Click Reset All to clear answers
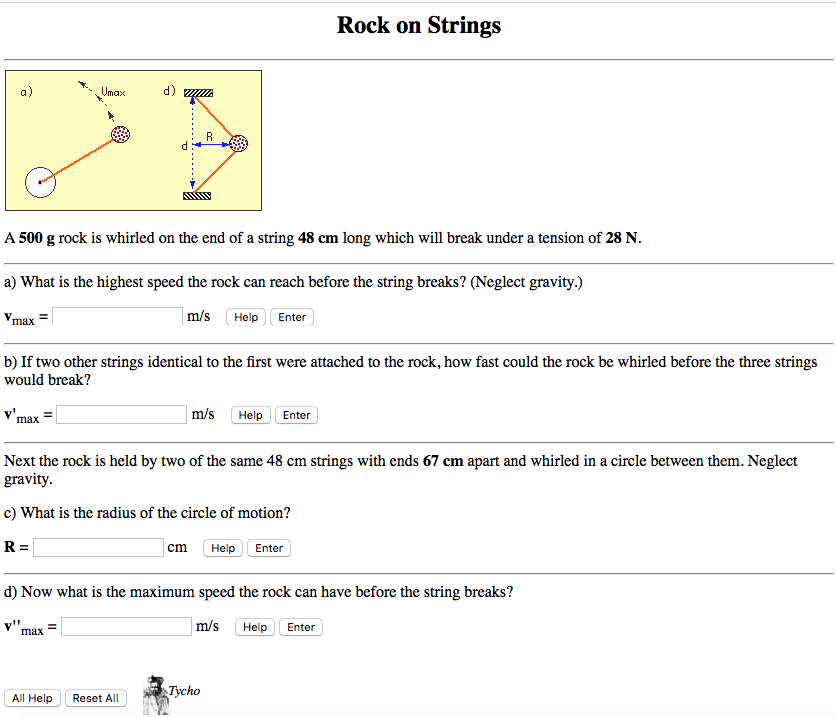836x718 pixels. click(x=95, y=697)
